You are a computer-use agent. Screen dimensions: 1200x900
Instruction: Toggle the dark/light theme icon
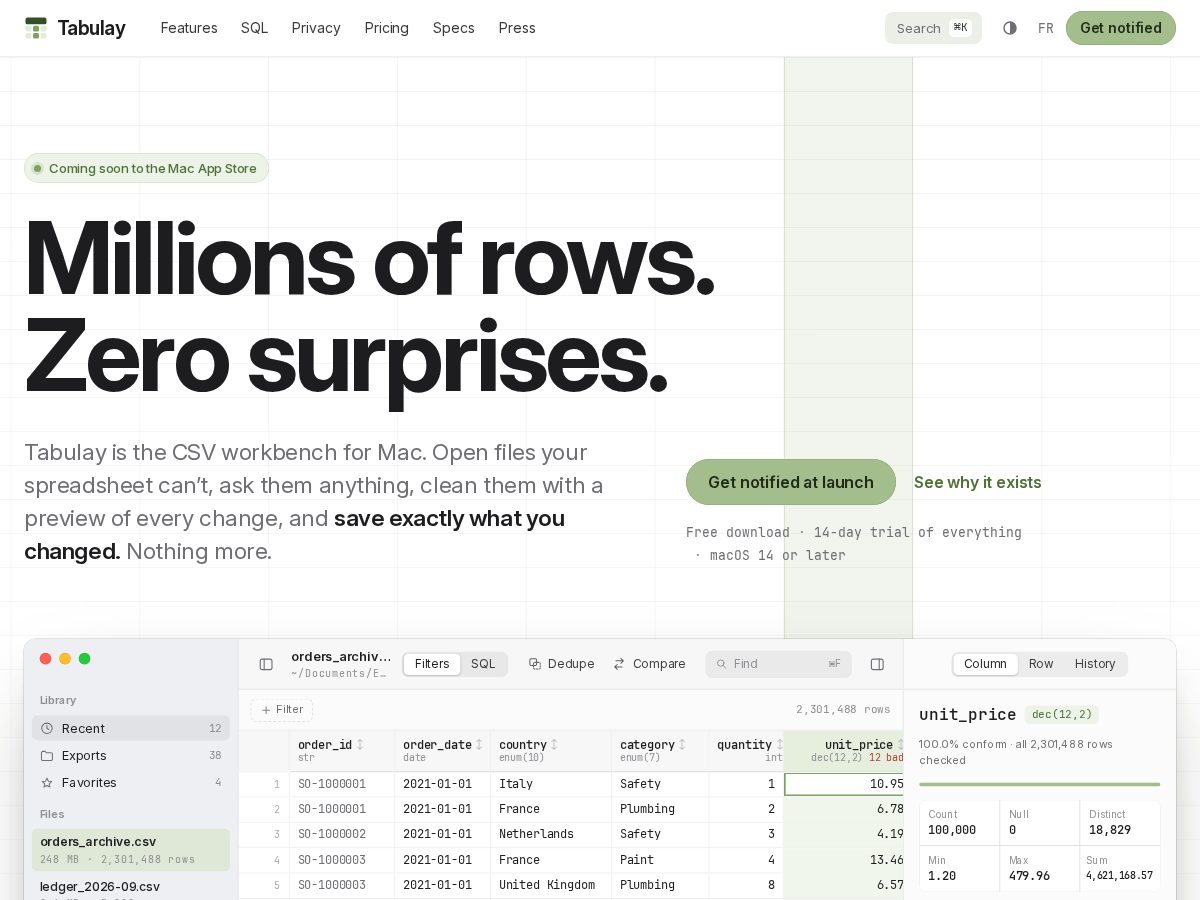(x=1010, y=28)
